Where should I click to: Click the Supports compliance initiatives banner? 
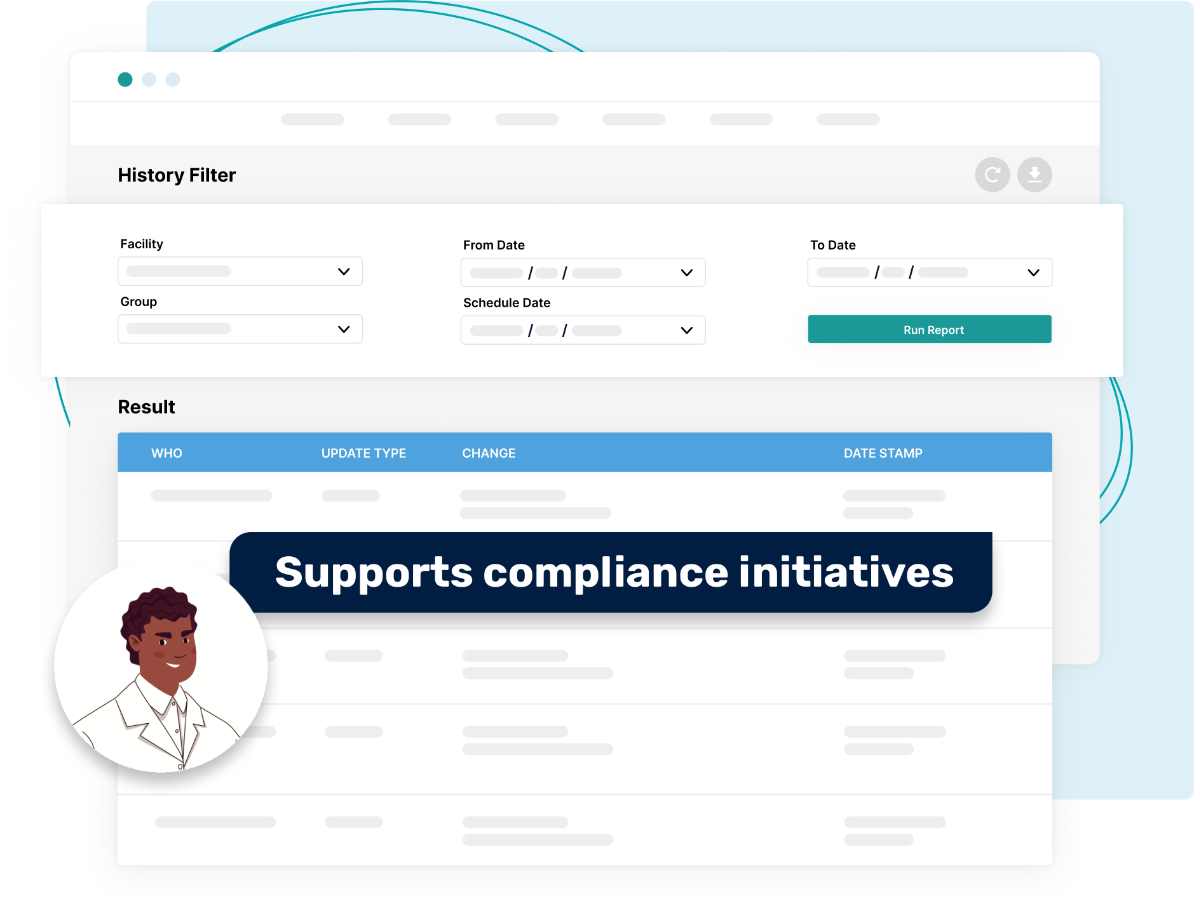pyautogui.click(x=611, y=572)
